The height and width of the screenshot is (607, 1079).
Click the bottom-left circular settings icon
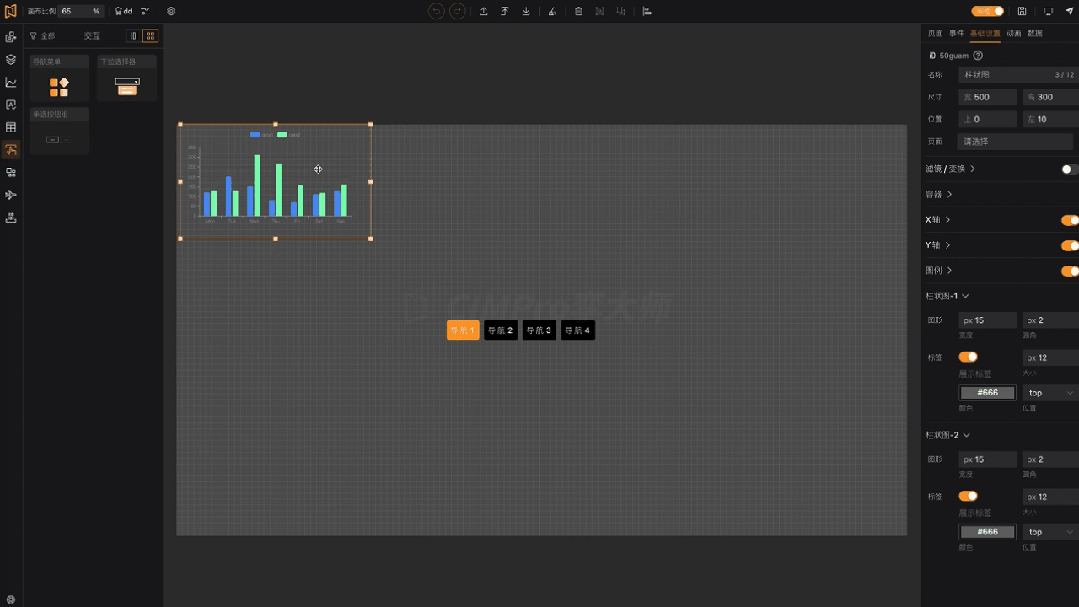tap(10, 599)
